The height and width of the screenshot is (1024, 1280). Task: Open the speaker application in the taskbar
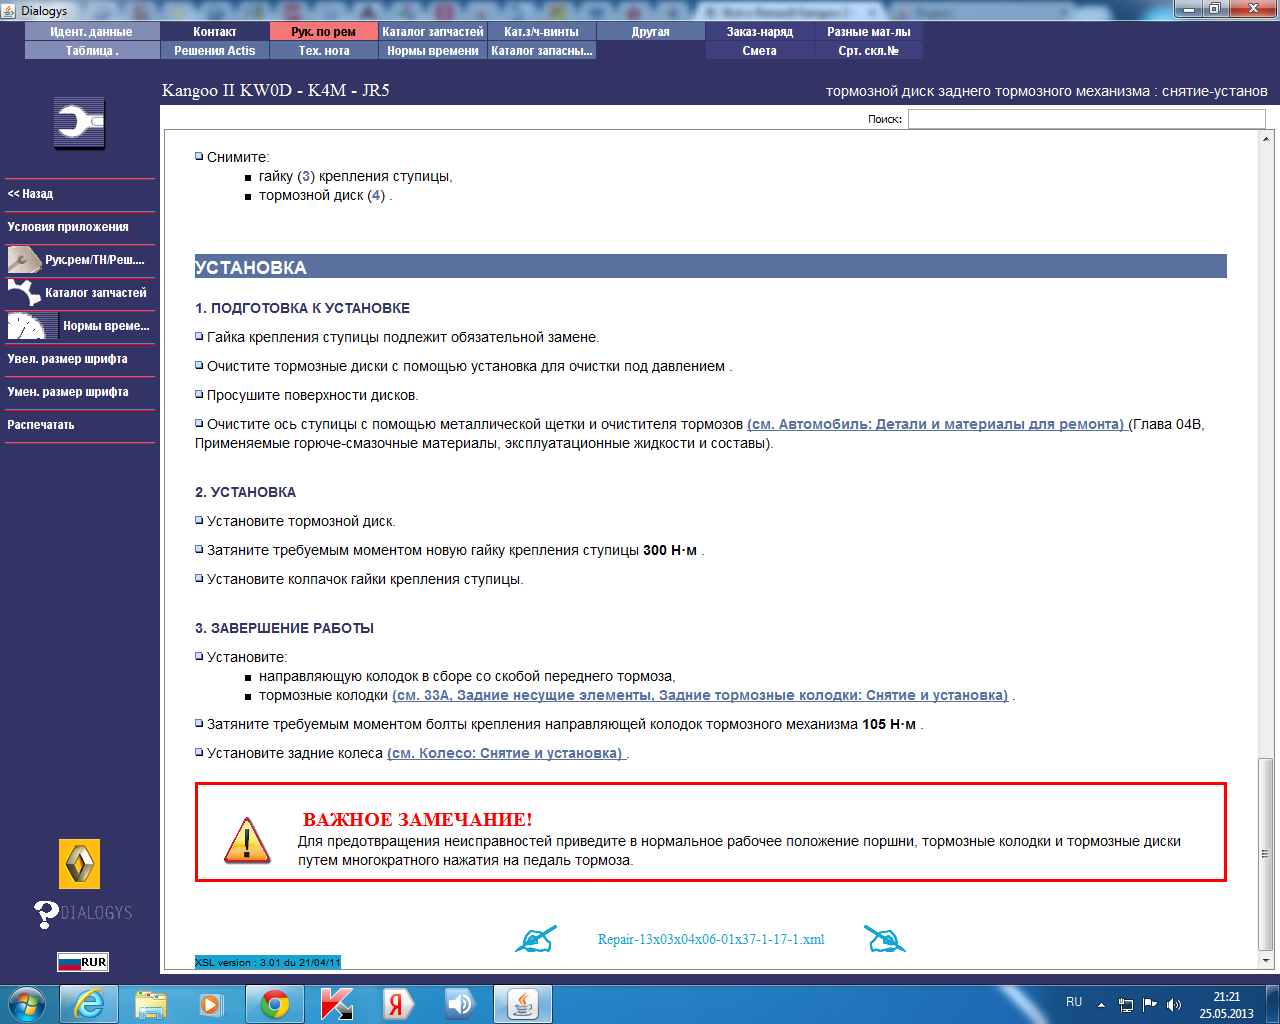459,1004
